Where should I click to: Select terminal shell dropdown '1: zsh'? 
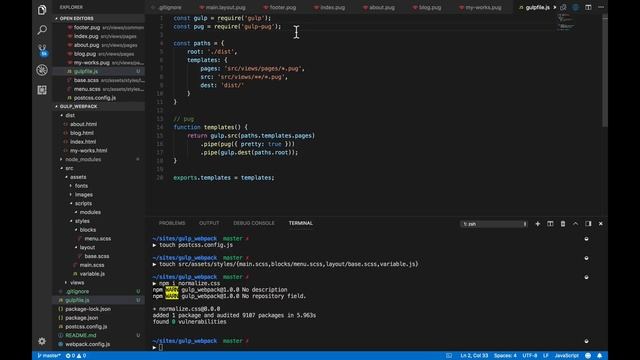494,224
